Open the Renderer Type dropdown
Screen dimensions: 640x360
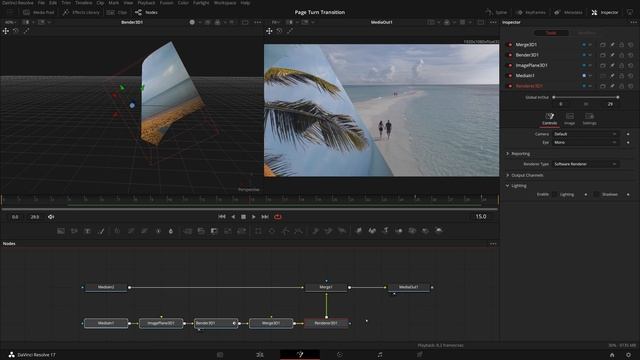click(x=585, y=164)
